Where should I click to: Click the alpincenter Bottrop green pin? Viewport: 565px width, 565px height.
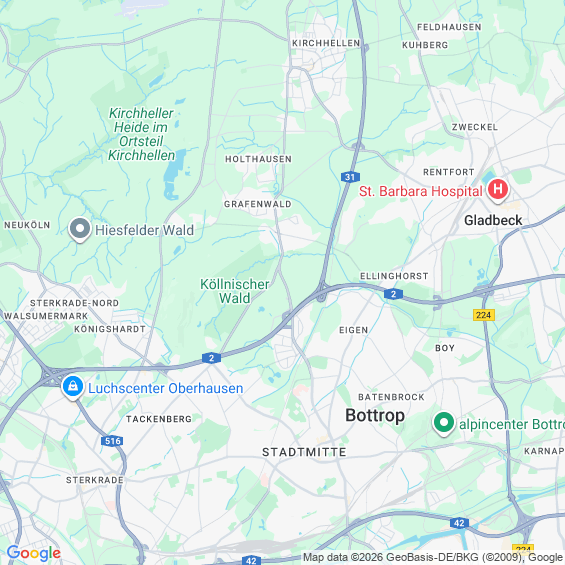(x=444, y=423)
